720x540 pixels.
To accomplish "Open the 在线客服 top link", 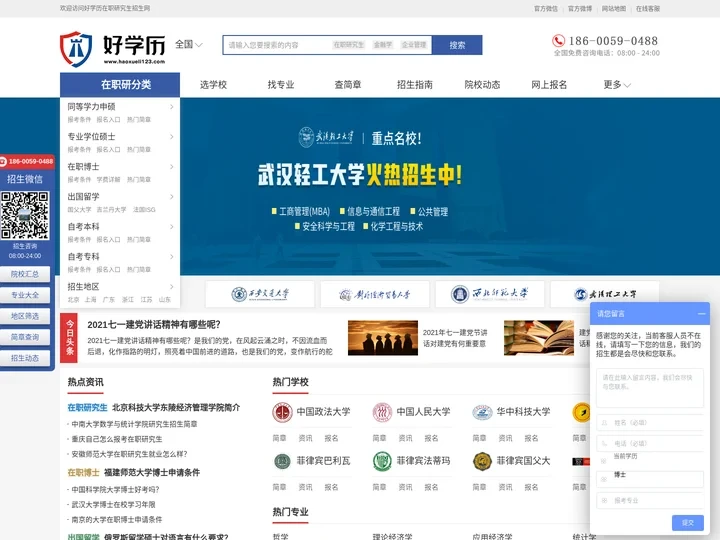I will pos(648,8).
